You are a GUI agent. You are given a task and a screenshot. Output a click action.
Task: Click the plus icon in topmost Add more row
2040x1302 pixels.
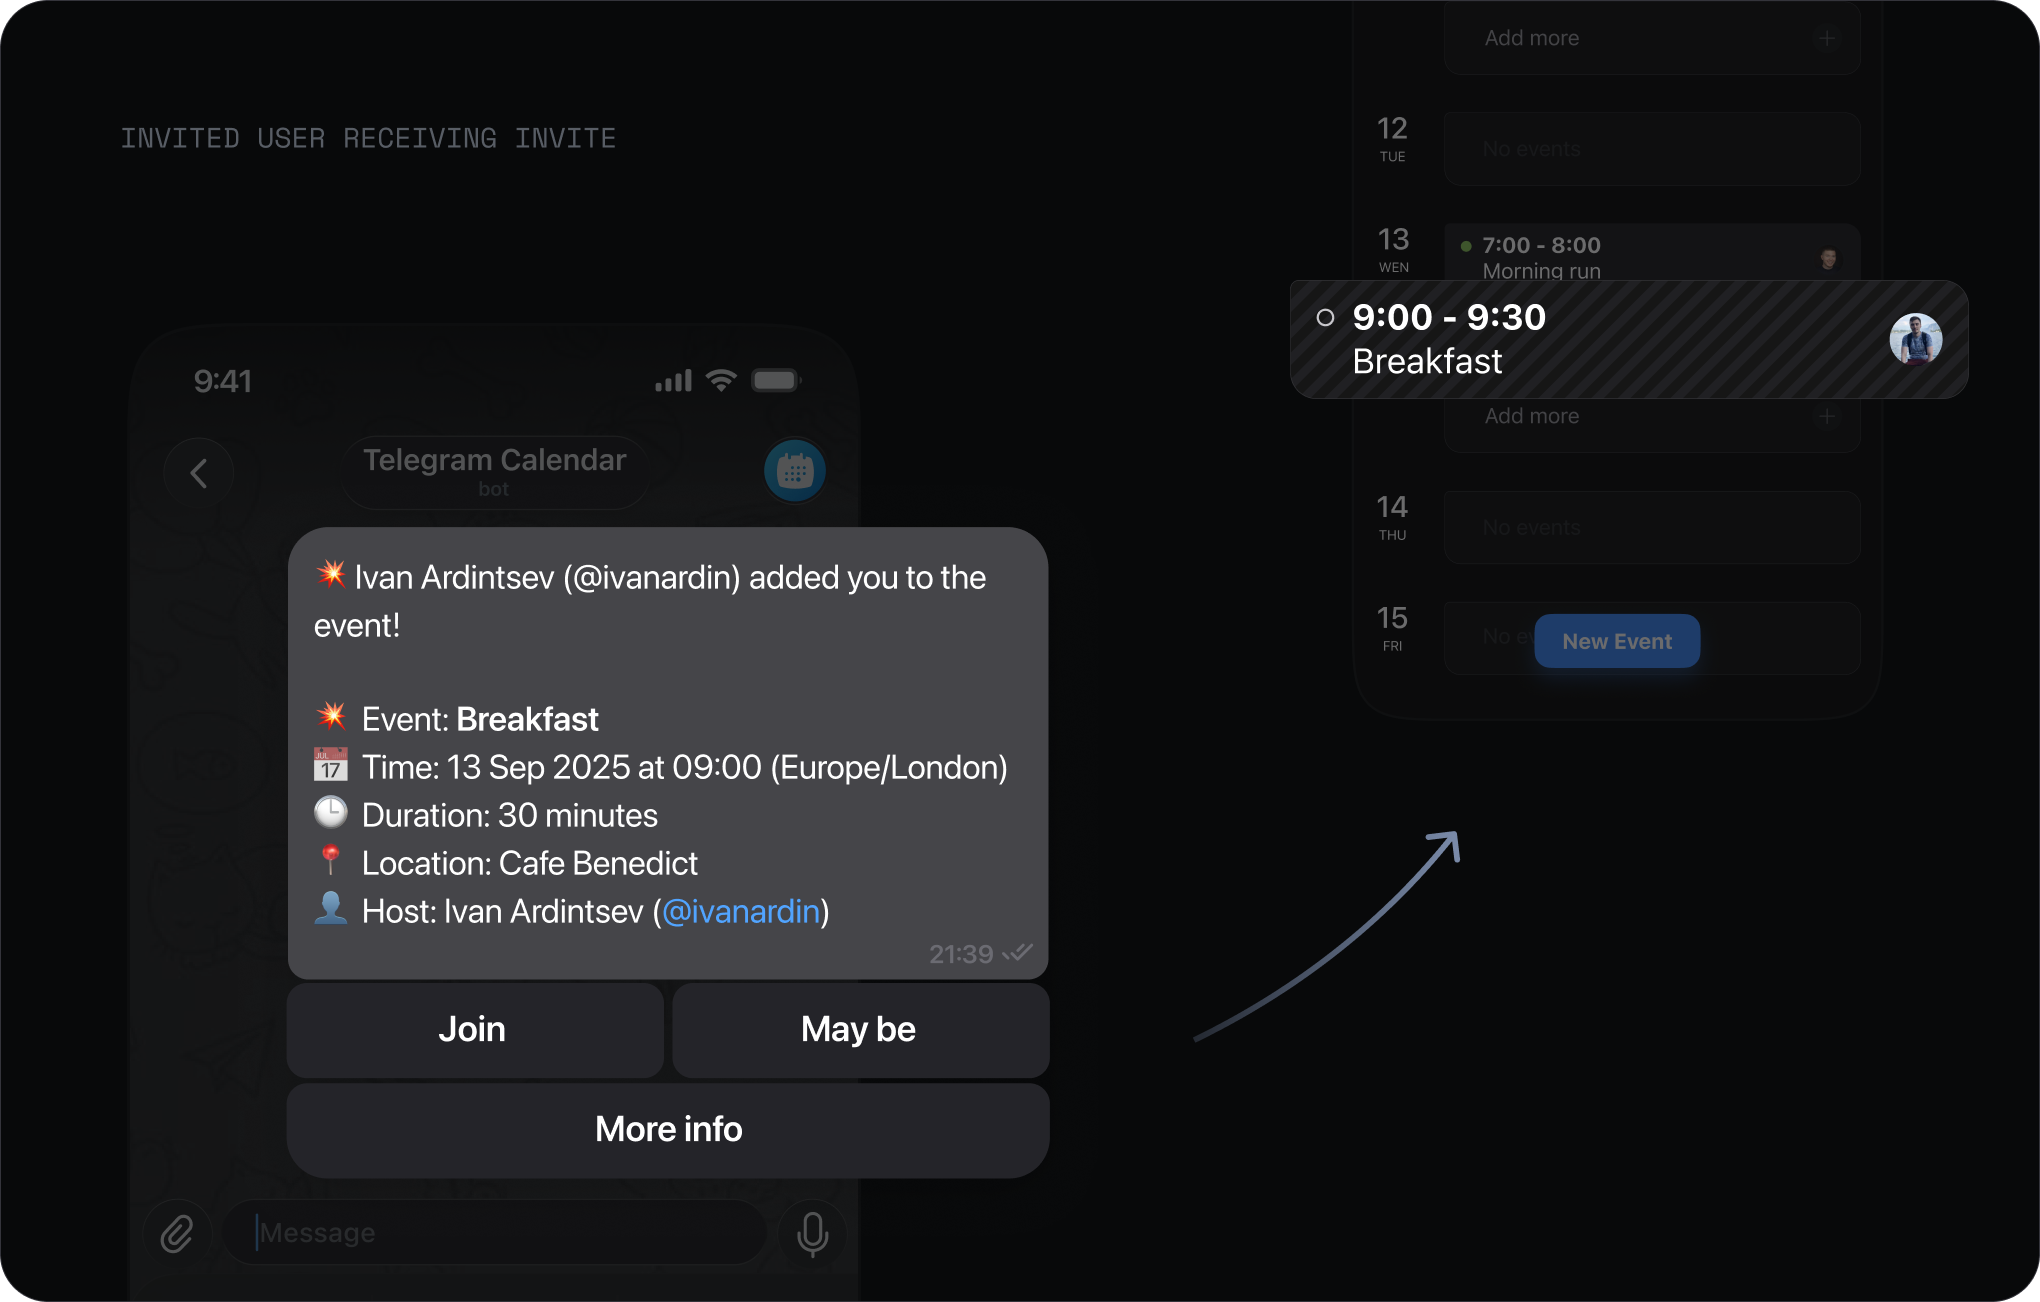1827,38
